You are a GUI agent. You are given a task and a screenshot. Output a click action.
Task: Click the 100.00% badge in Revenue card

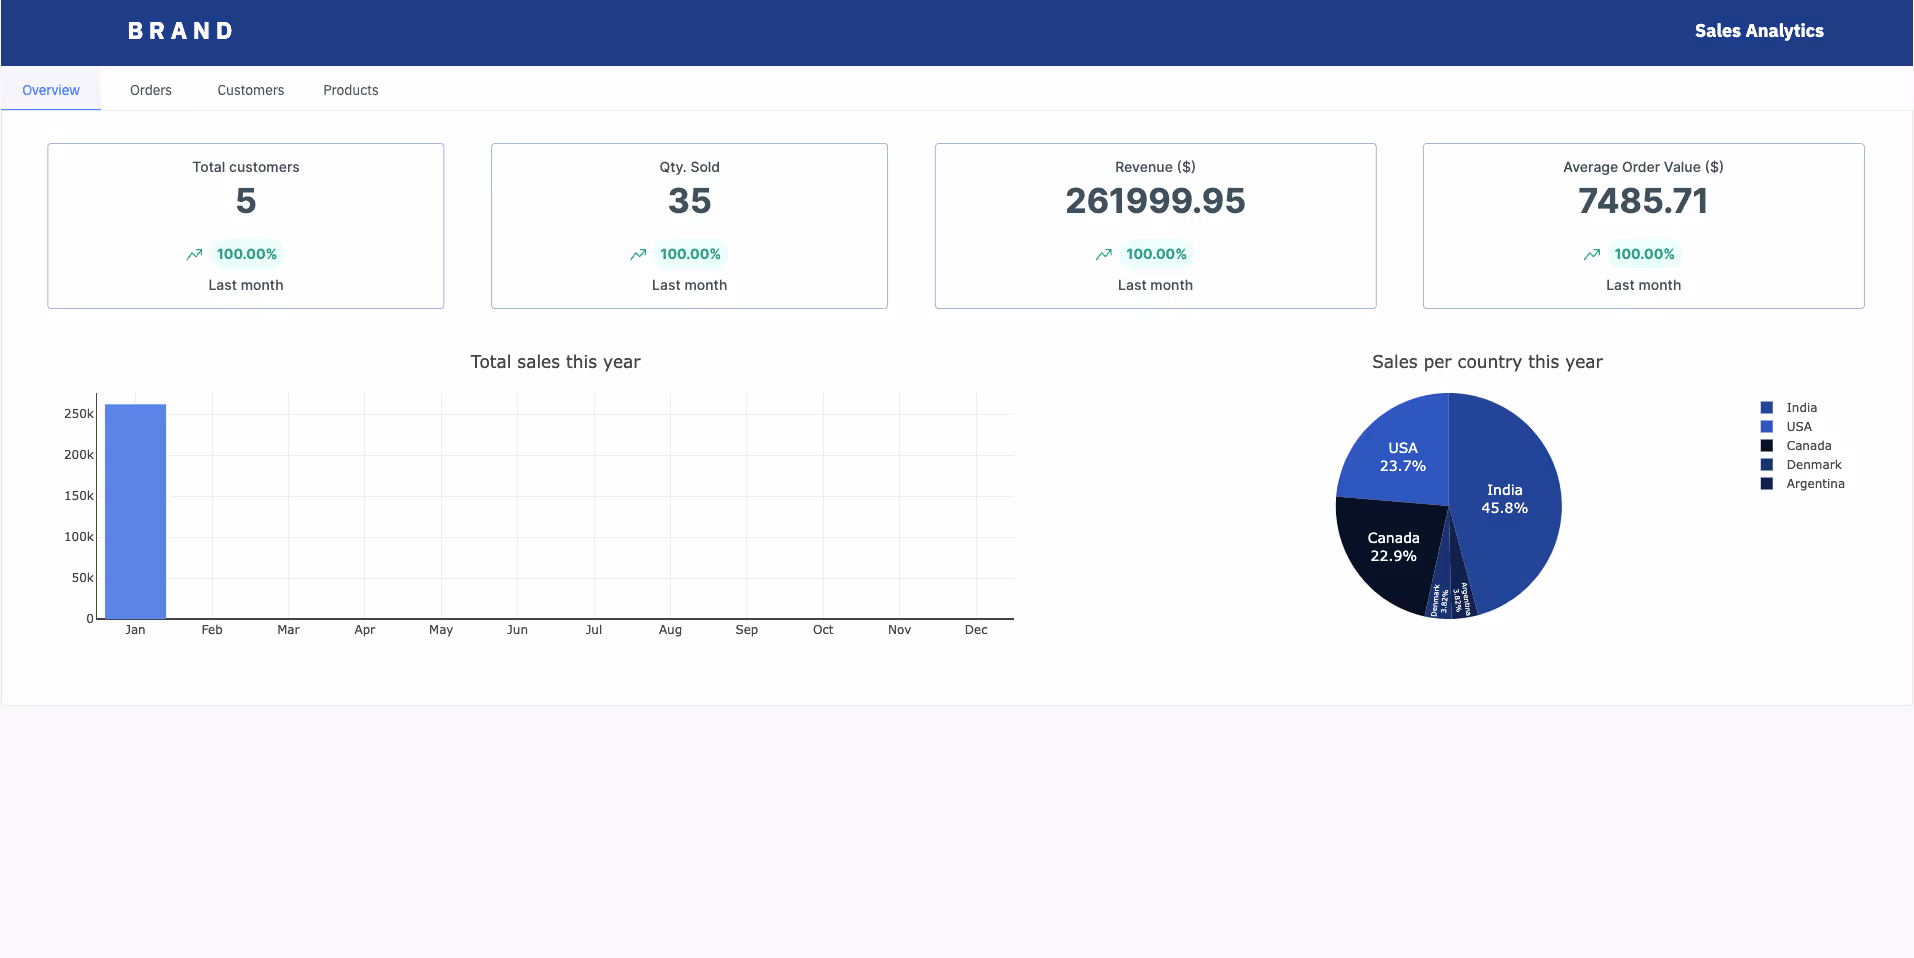(1156, 255)
